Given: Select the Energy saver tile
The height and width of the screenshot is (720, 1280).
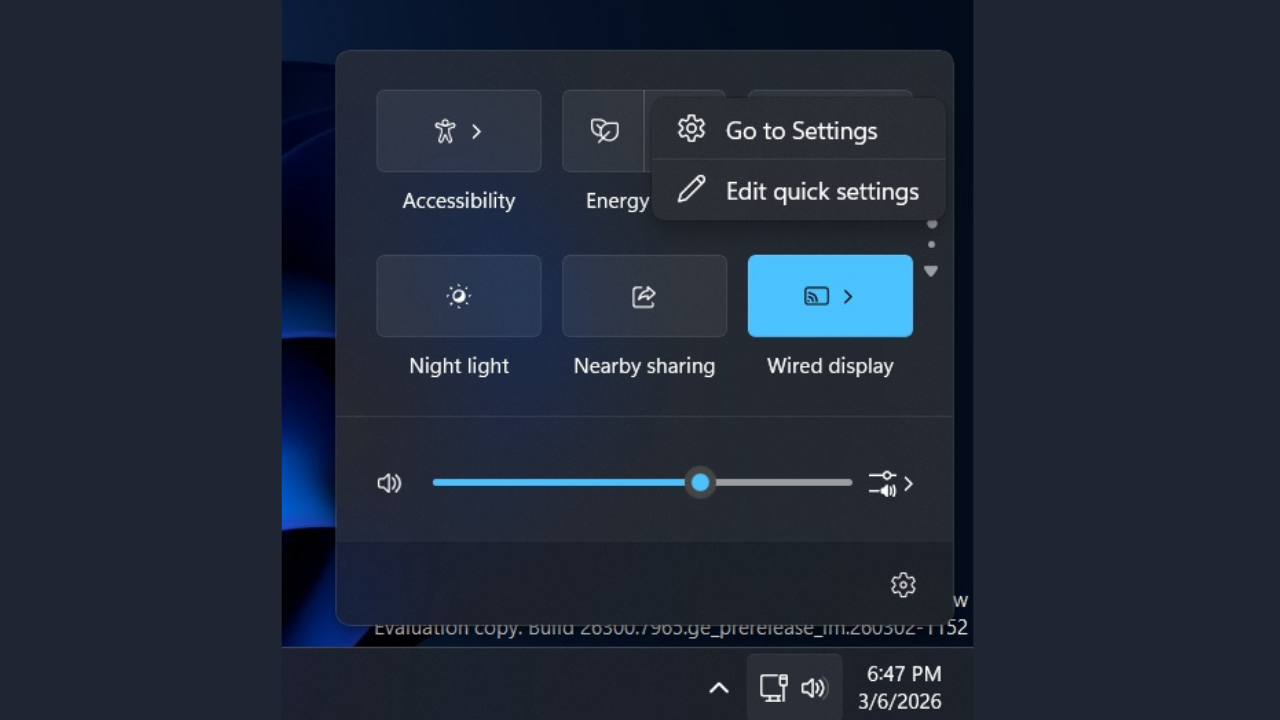Looking at the screenshot, I should click(604, 131).
